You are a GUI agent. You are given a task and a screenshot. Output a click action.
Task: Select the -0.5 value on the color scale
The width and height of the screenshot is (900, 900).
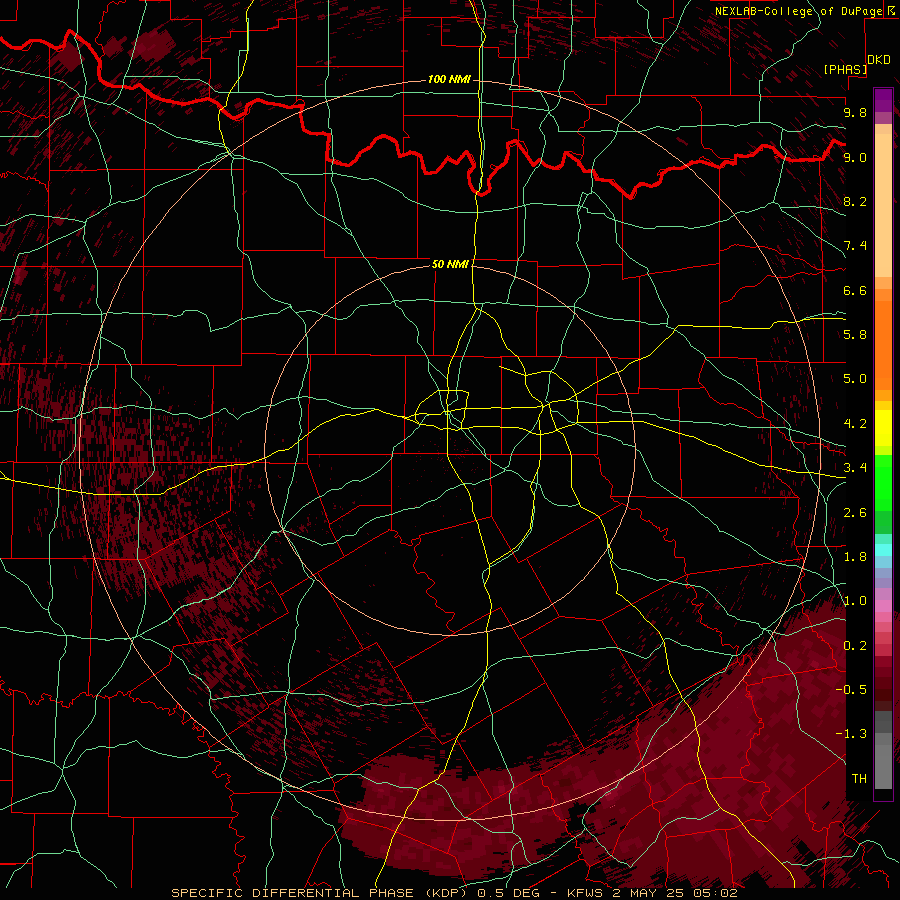point(851,690)
